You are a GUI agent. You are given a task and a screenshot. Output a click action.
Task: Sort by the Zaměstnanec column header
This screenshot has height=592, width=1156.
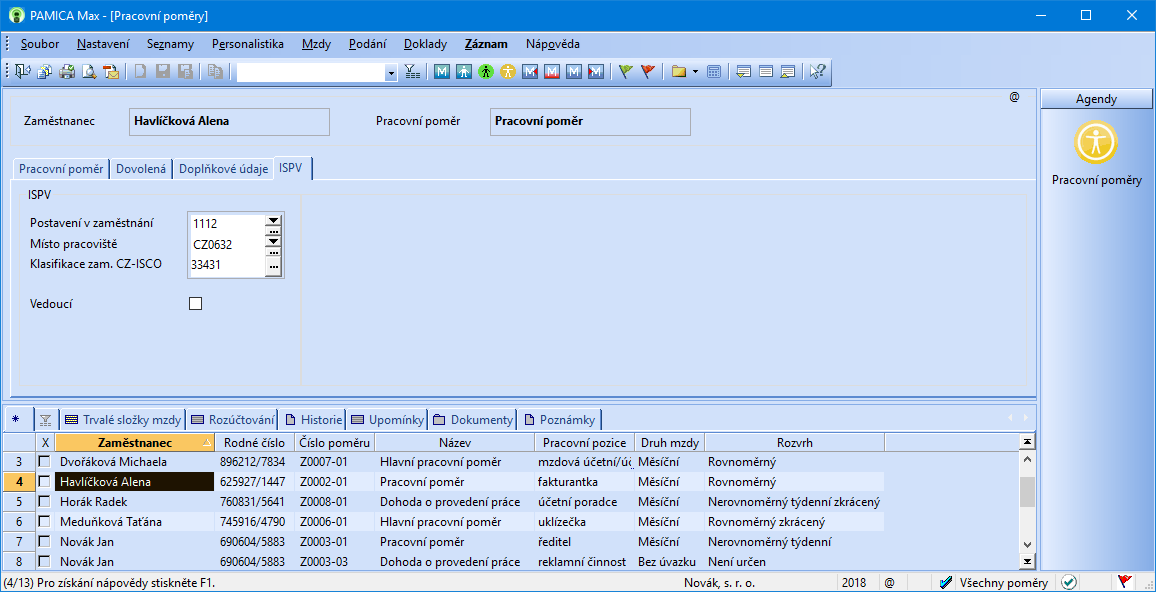pyautogui.click(x=135, y=442)
